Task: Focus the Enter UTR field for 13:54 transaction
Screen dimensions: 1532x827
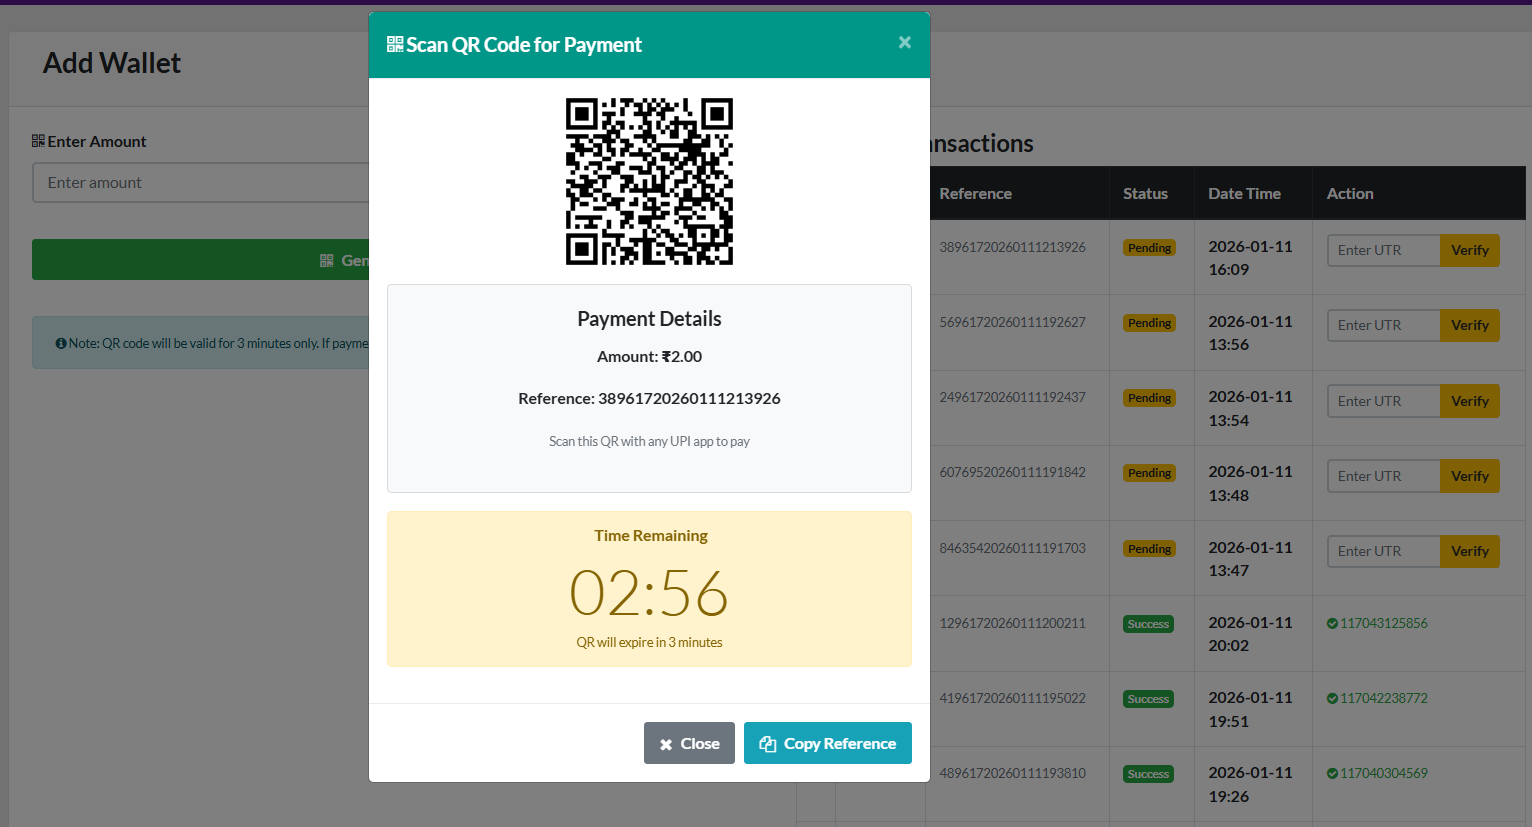Action: pyautogui.click(x=1383, y=401)
